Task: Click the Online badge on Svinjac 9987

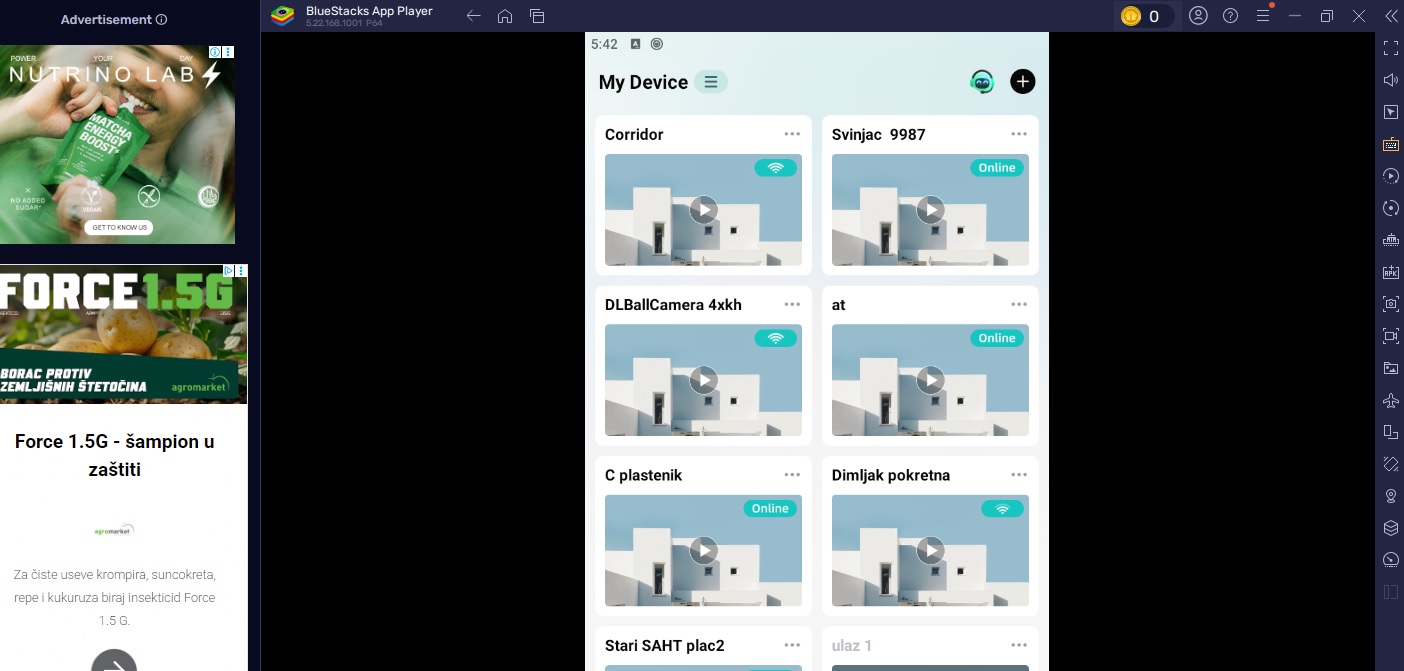Action: tap(997, 168)
